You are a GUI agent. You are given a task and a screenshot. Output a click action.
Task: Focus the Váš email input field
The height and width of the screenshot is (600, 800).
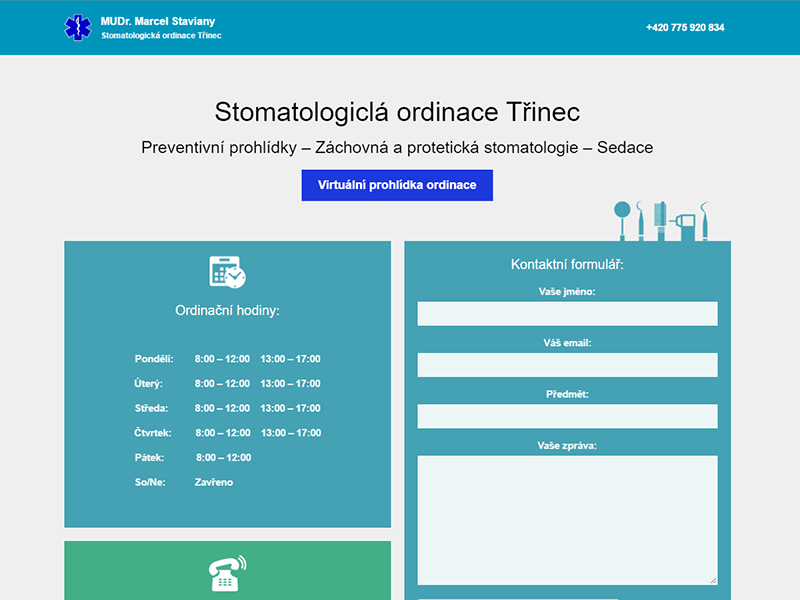pyautogui.click(x=567, y=365)
